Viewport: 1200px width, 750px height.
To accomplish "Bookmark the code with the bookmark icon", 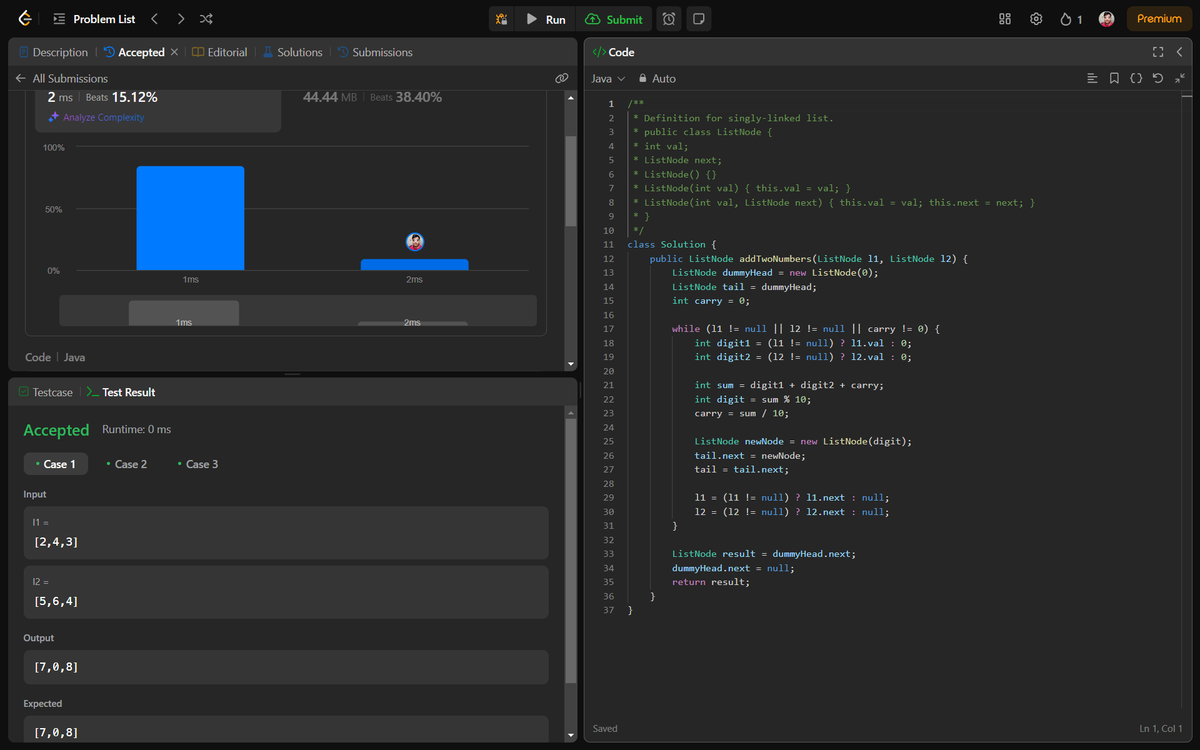I will coord(1114,78).
